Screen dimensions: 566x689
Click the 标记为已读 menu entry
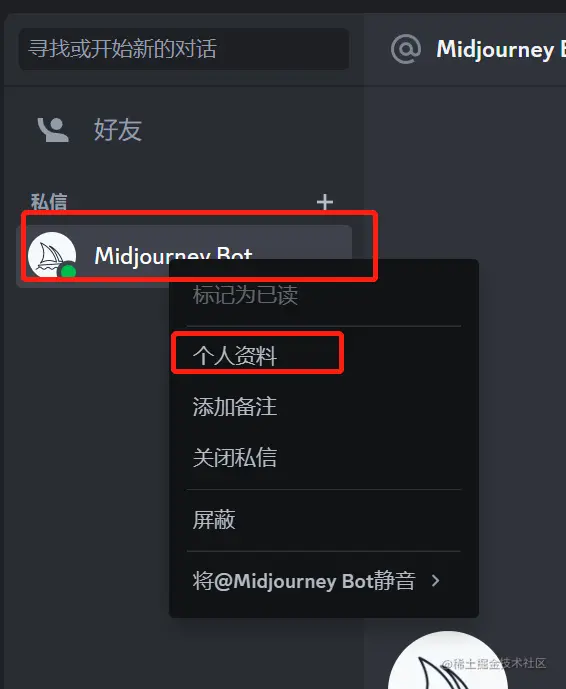coord(245,294)
